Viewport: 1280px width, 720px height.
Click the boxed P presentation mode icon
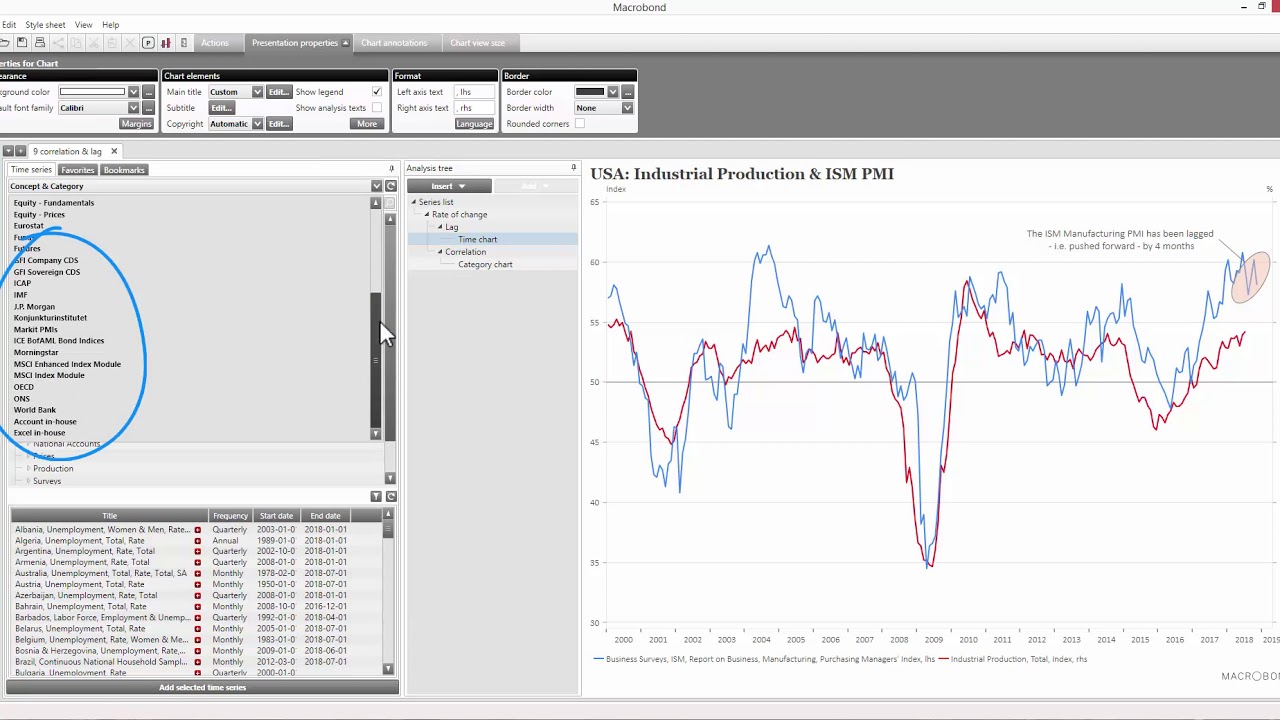tap(147, 43)
